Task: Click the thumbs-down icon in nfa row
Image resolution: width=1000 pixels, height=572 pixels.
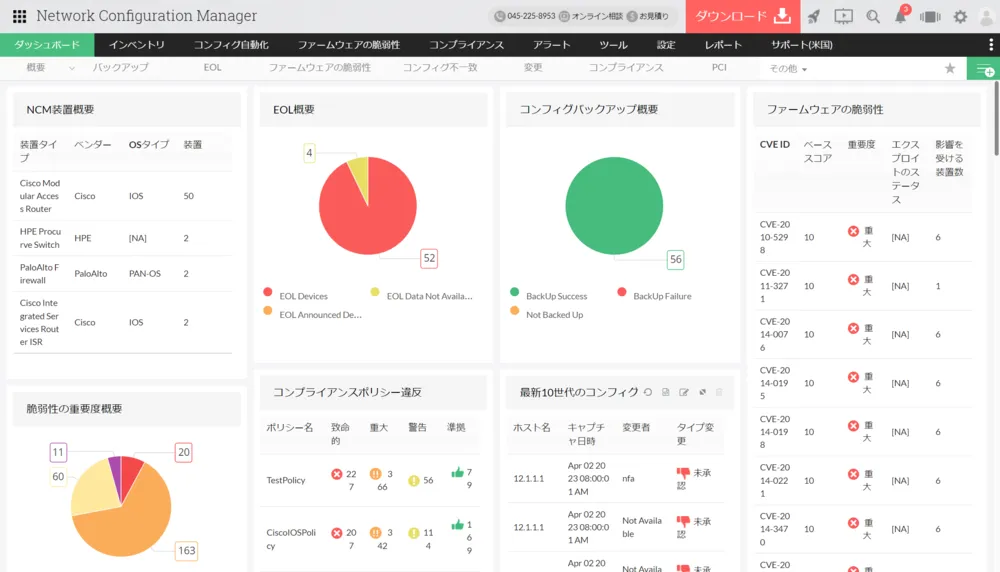Action: pyautogui.click(x=683, y=473)
